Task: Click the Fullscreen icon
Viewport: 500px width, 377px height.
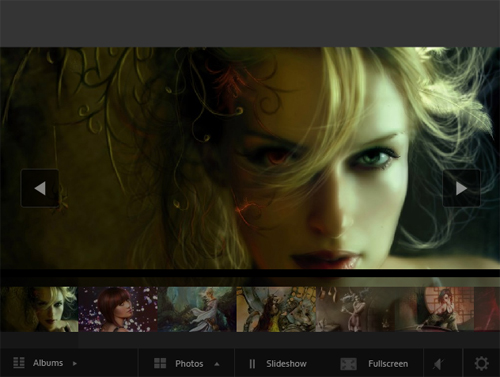Action: (348, 364)
